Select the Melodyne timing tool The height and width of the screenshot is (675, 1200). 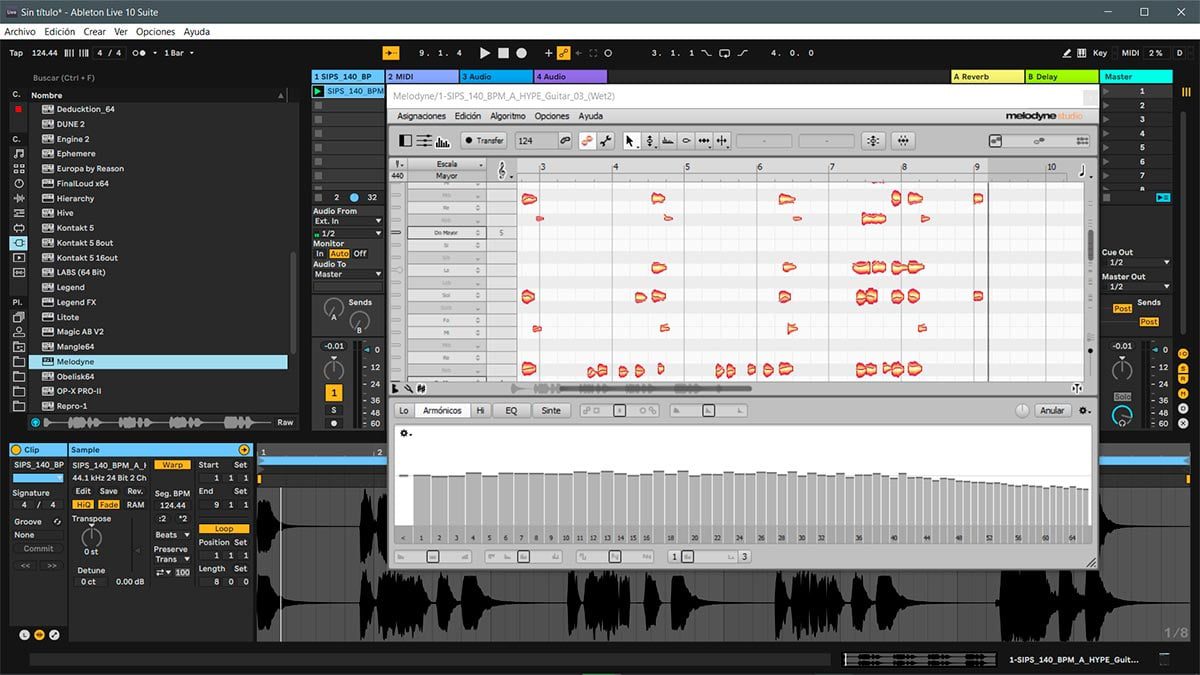(704, 141)
